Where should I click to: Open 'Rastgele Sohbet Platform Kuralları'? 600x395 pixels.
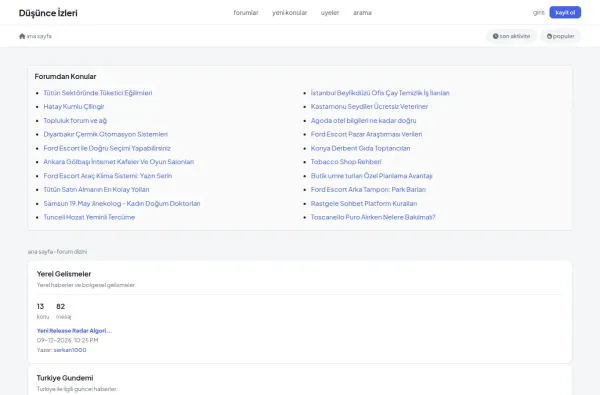(364, 203)
